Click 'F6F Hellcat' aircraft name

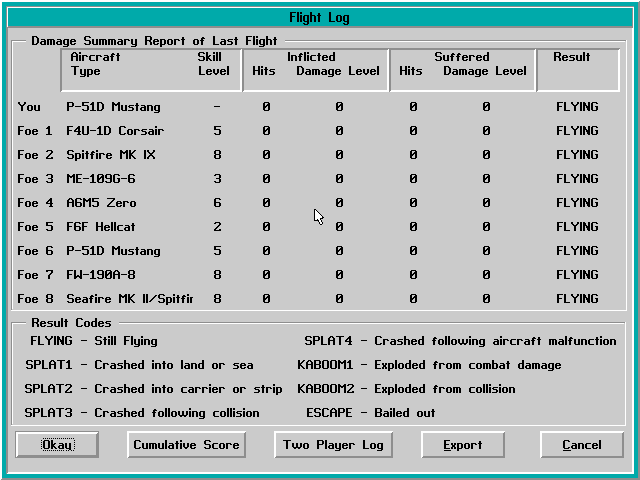pyautogui.click(x=101, y=227)
